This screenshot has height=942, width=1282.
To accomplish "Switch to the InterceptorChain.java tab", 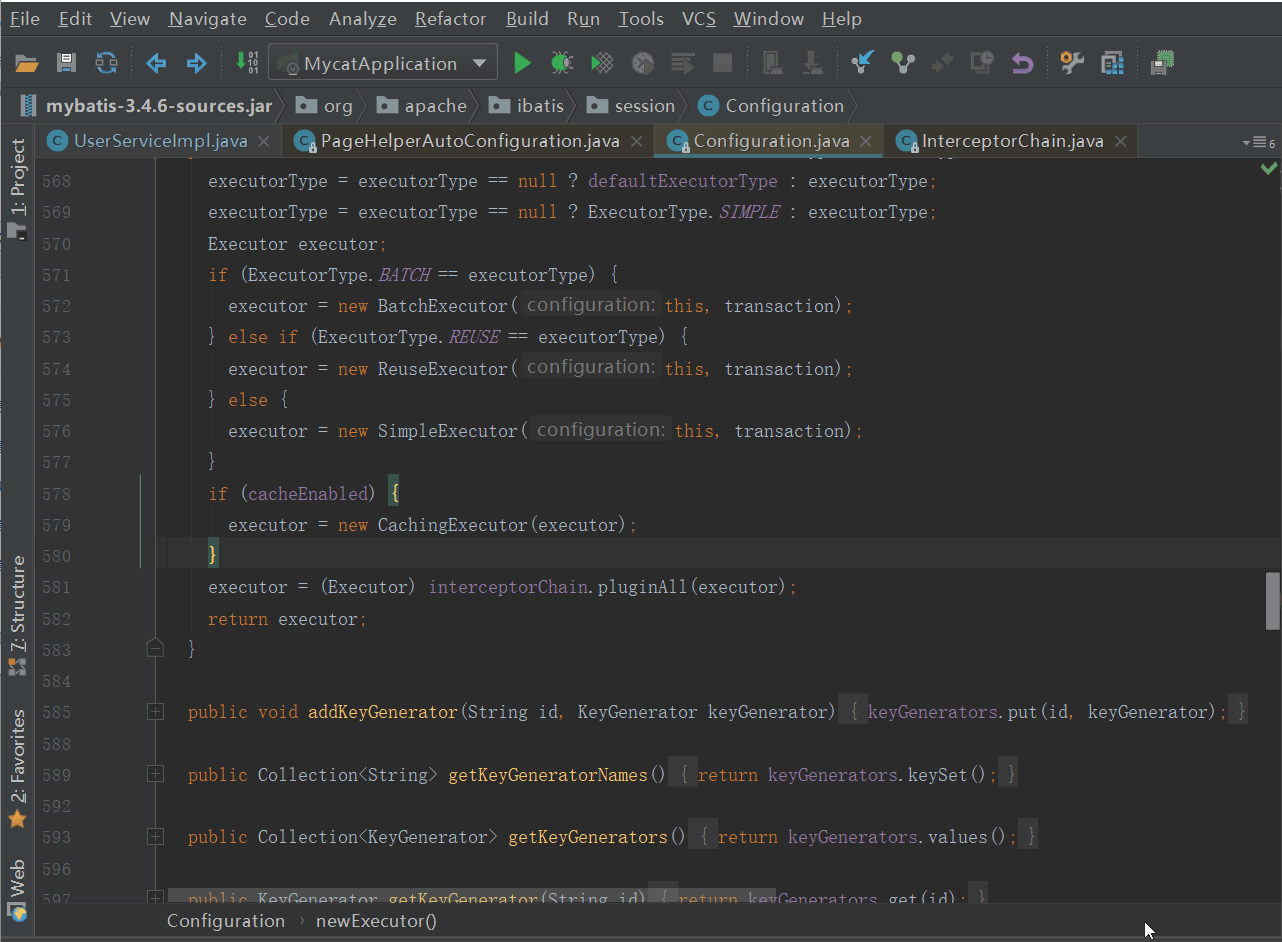I will [x=1011, y=141].
